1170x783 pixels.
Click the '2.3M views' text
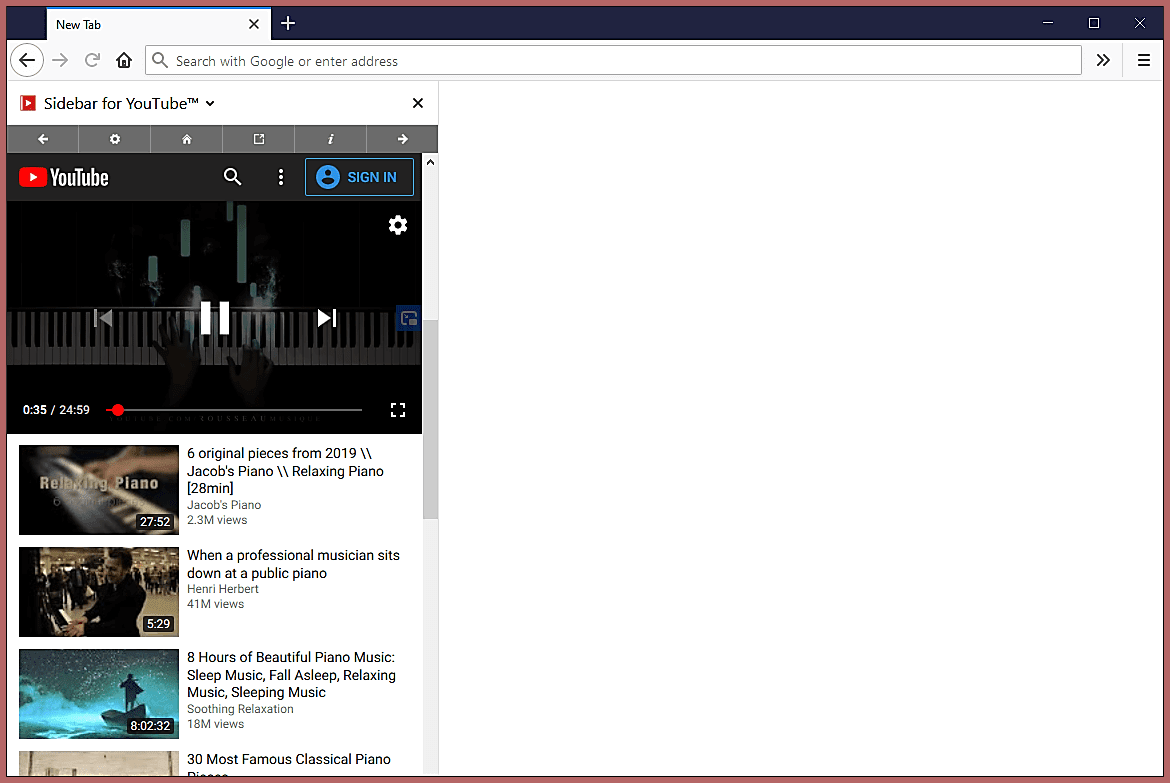[x=217, y=520]
